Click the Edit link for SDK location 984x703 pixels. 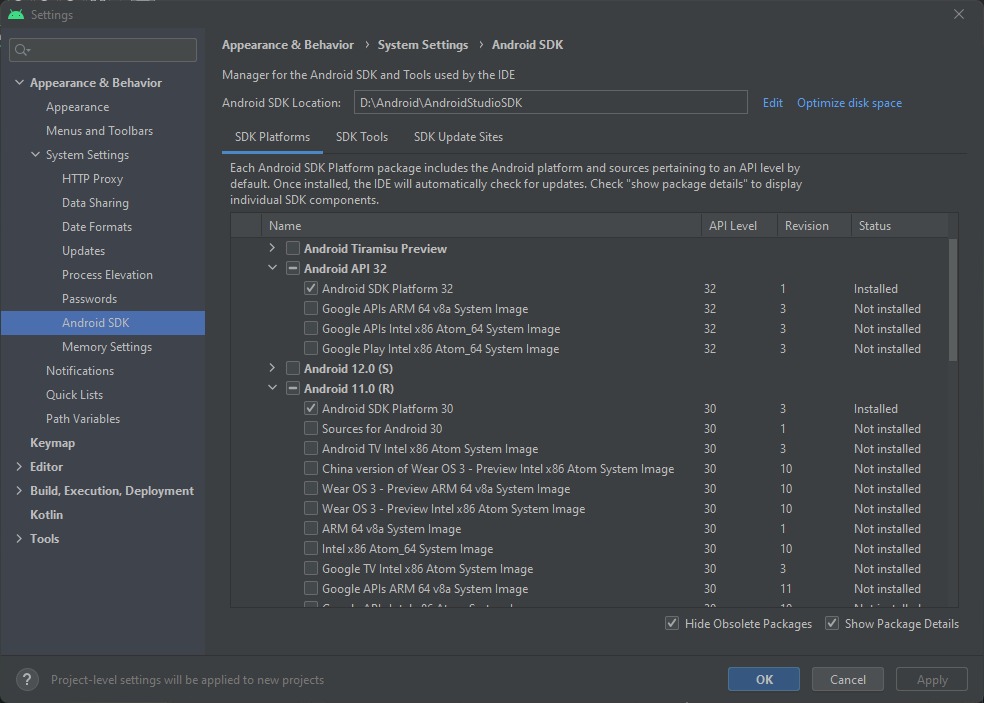(772, 103)
